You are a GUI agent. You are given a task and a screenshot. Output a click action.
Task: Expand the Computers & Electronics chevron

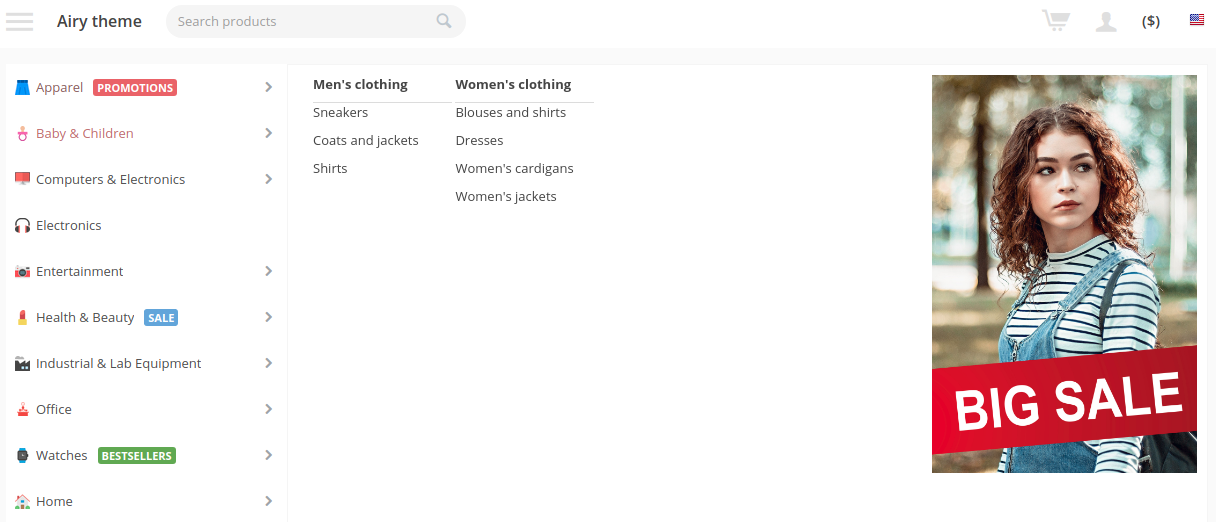pyautogui.click(x=268, y=179)
